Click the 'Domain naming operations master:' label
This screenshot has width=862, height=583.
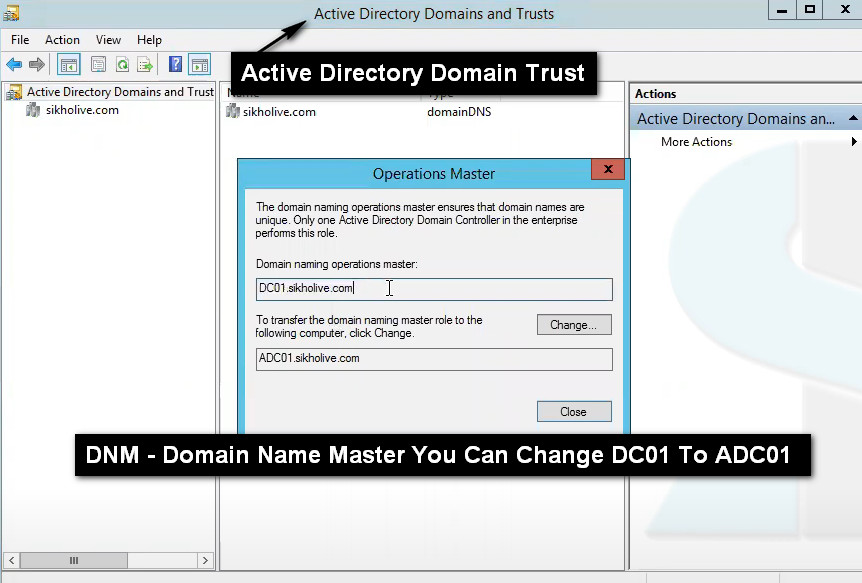pyautogui.click(x=336, y=264)
